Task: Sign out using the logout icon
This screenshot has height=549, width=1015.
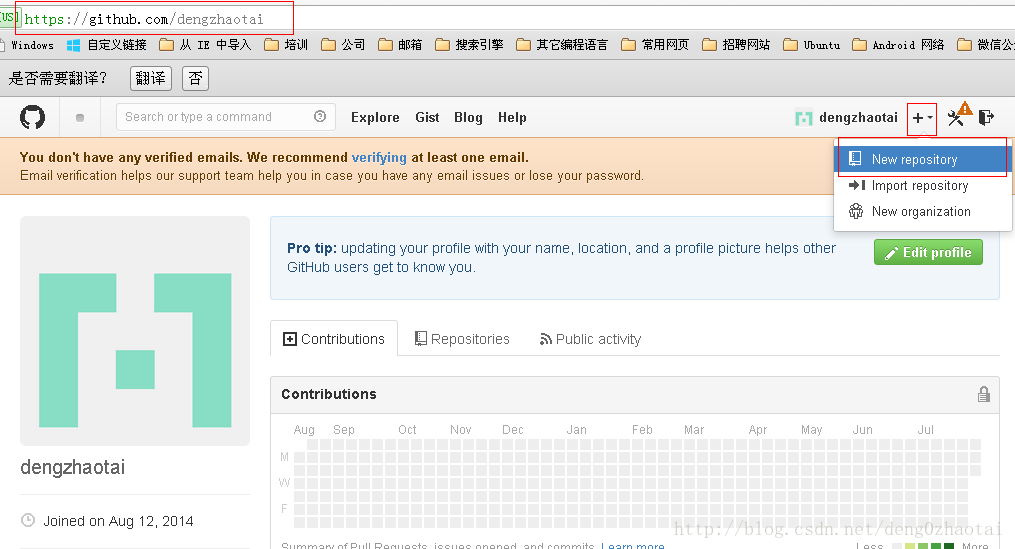Action: coord(986,118)
